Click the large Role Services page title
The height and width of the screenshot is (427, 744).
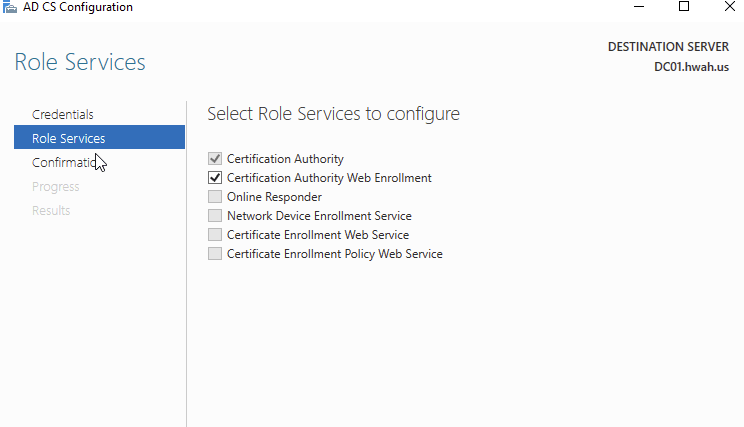pyautogui.click(x=80, y=62)
